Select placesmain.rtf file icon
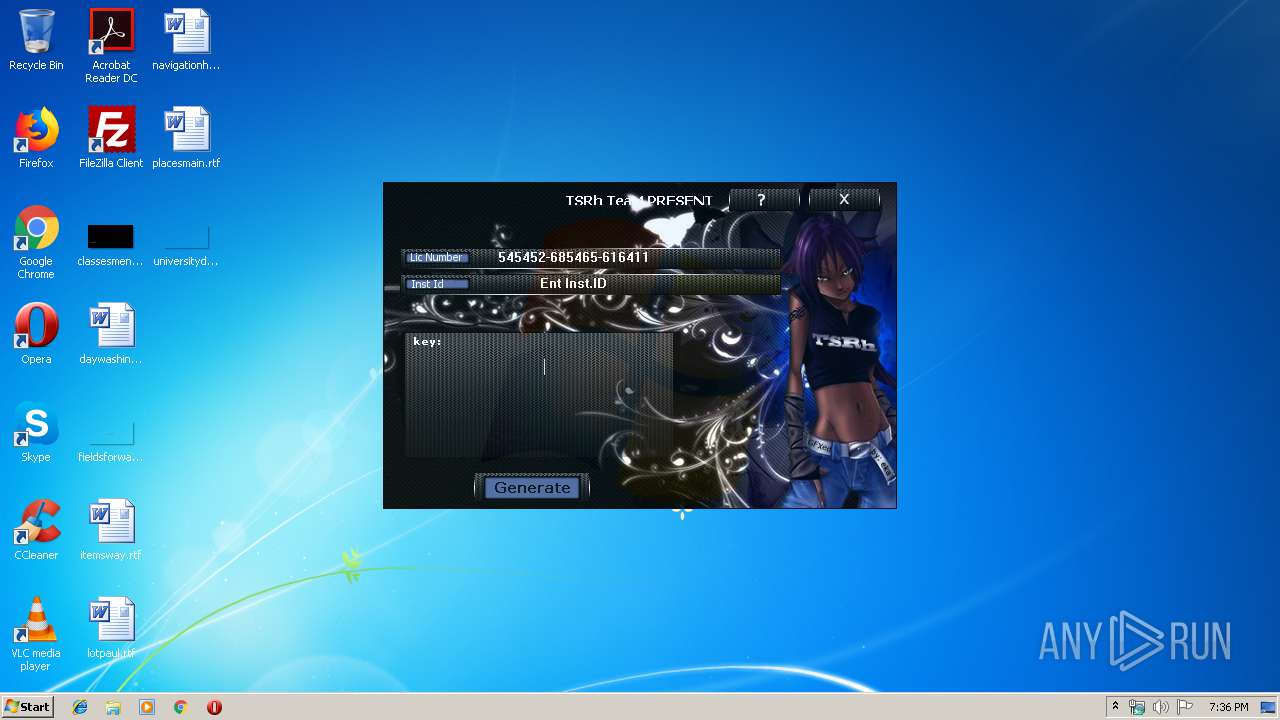 coord(186,138)
